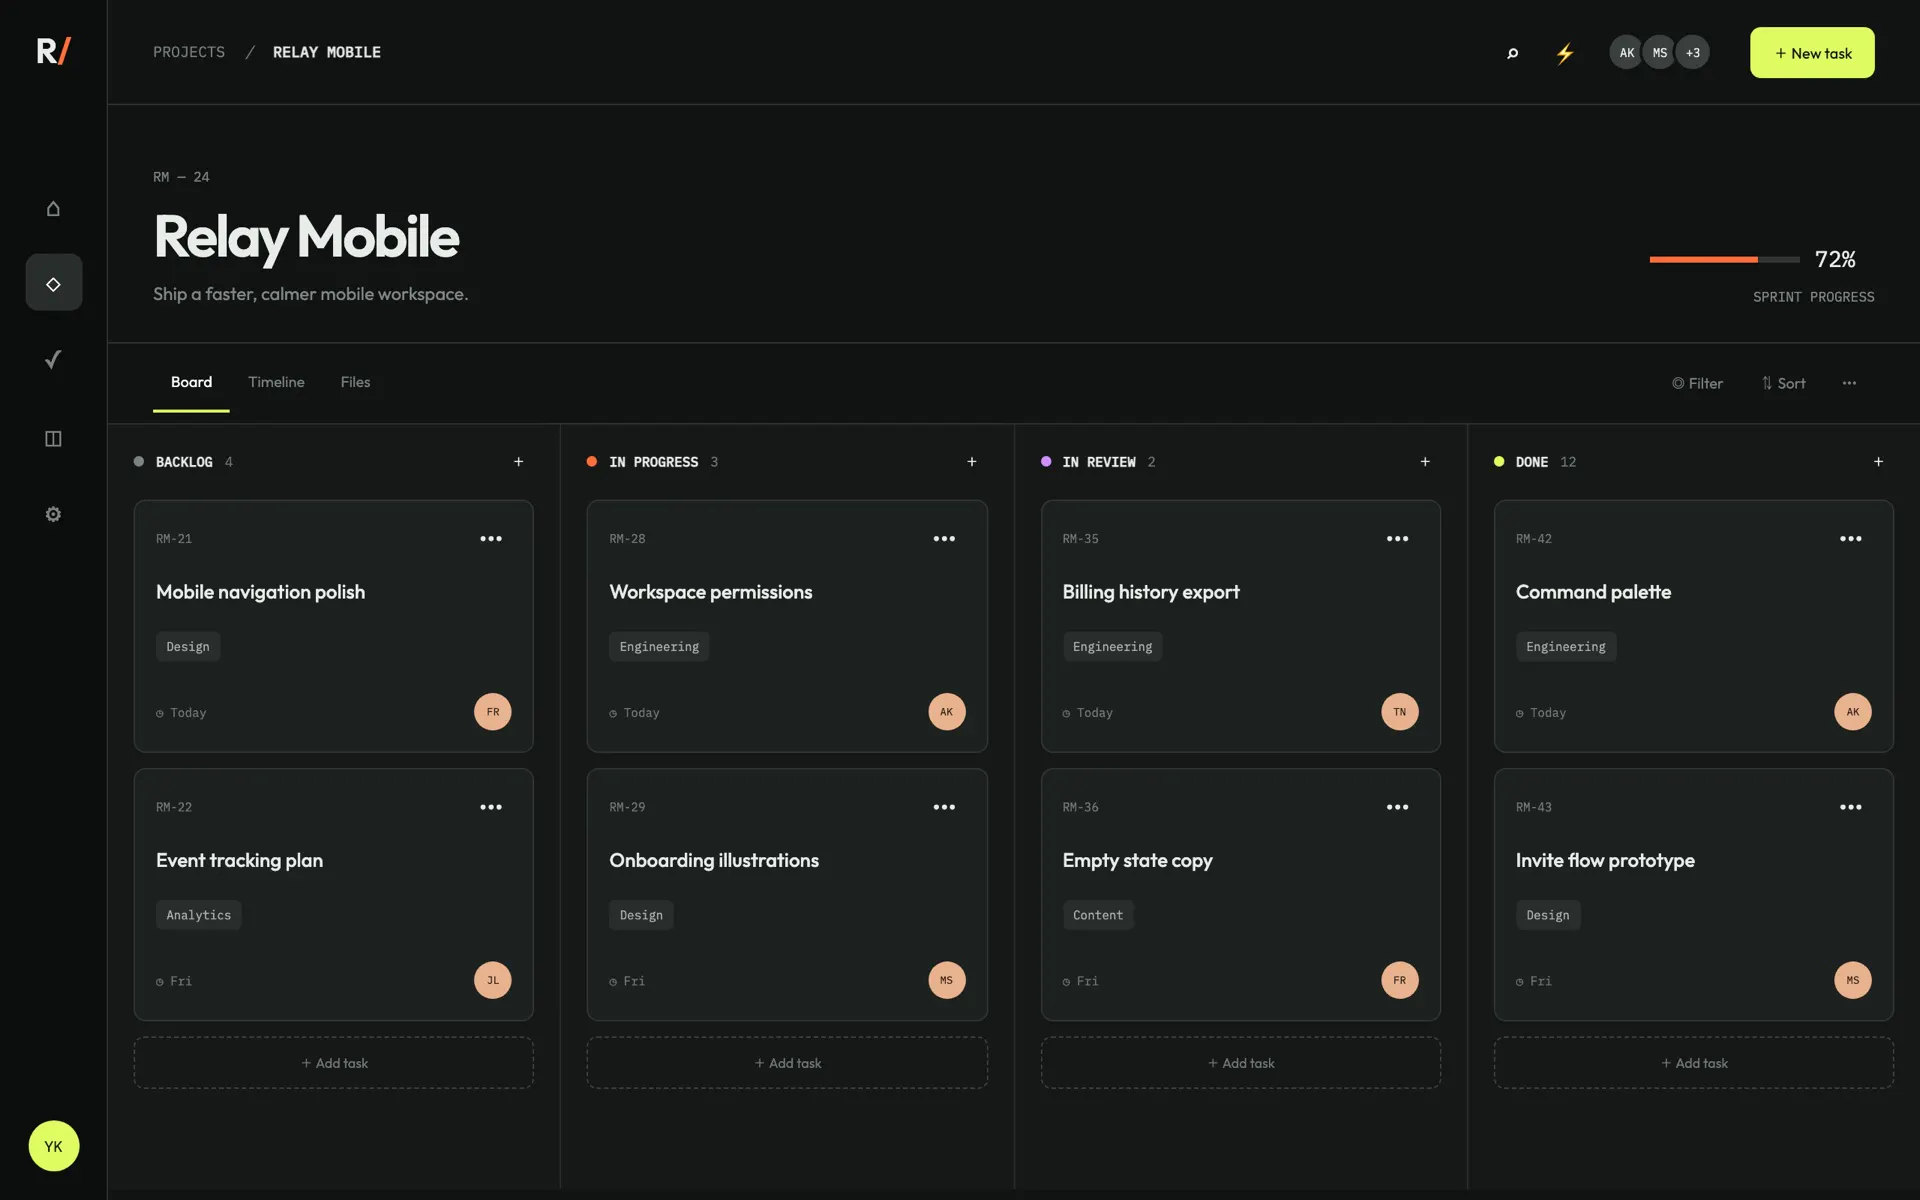Open options menu on RM-21 card
Viewport: 1920px width, 1200px height.
click(491, 538)
